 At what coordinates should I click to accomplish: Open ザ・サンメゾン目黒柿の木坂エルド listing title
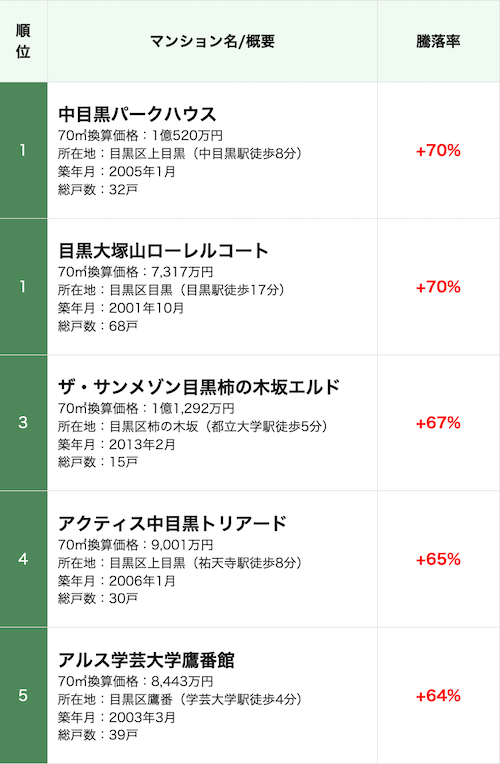[199, 387]
